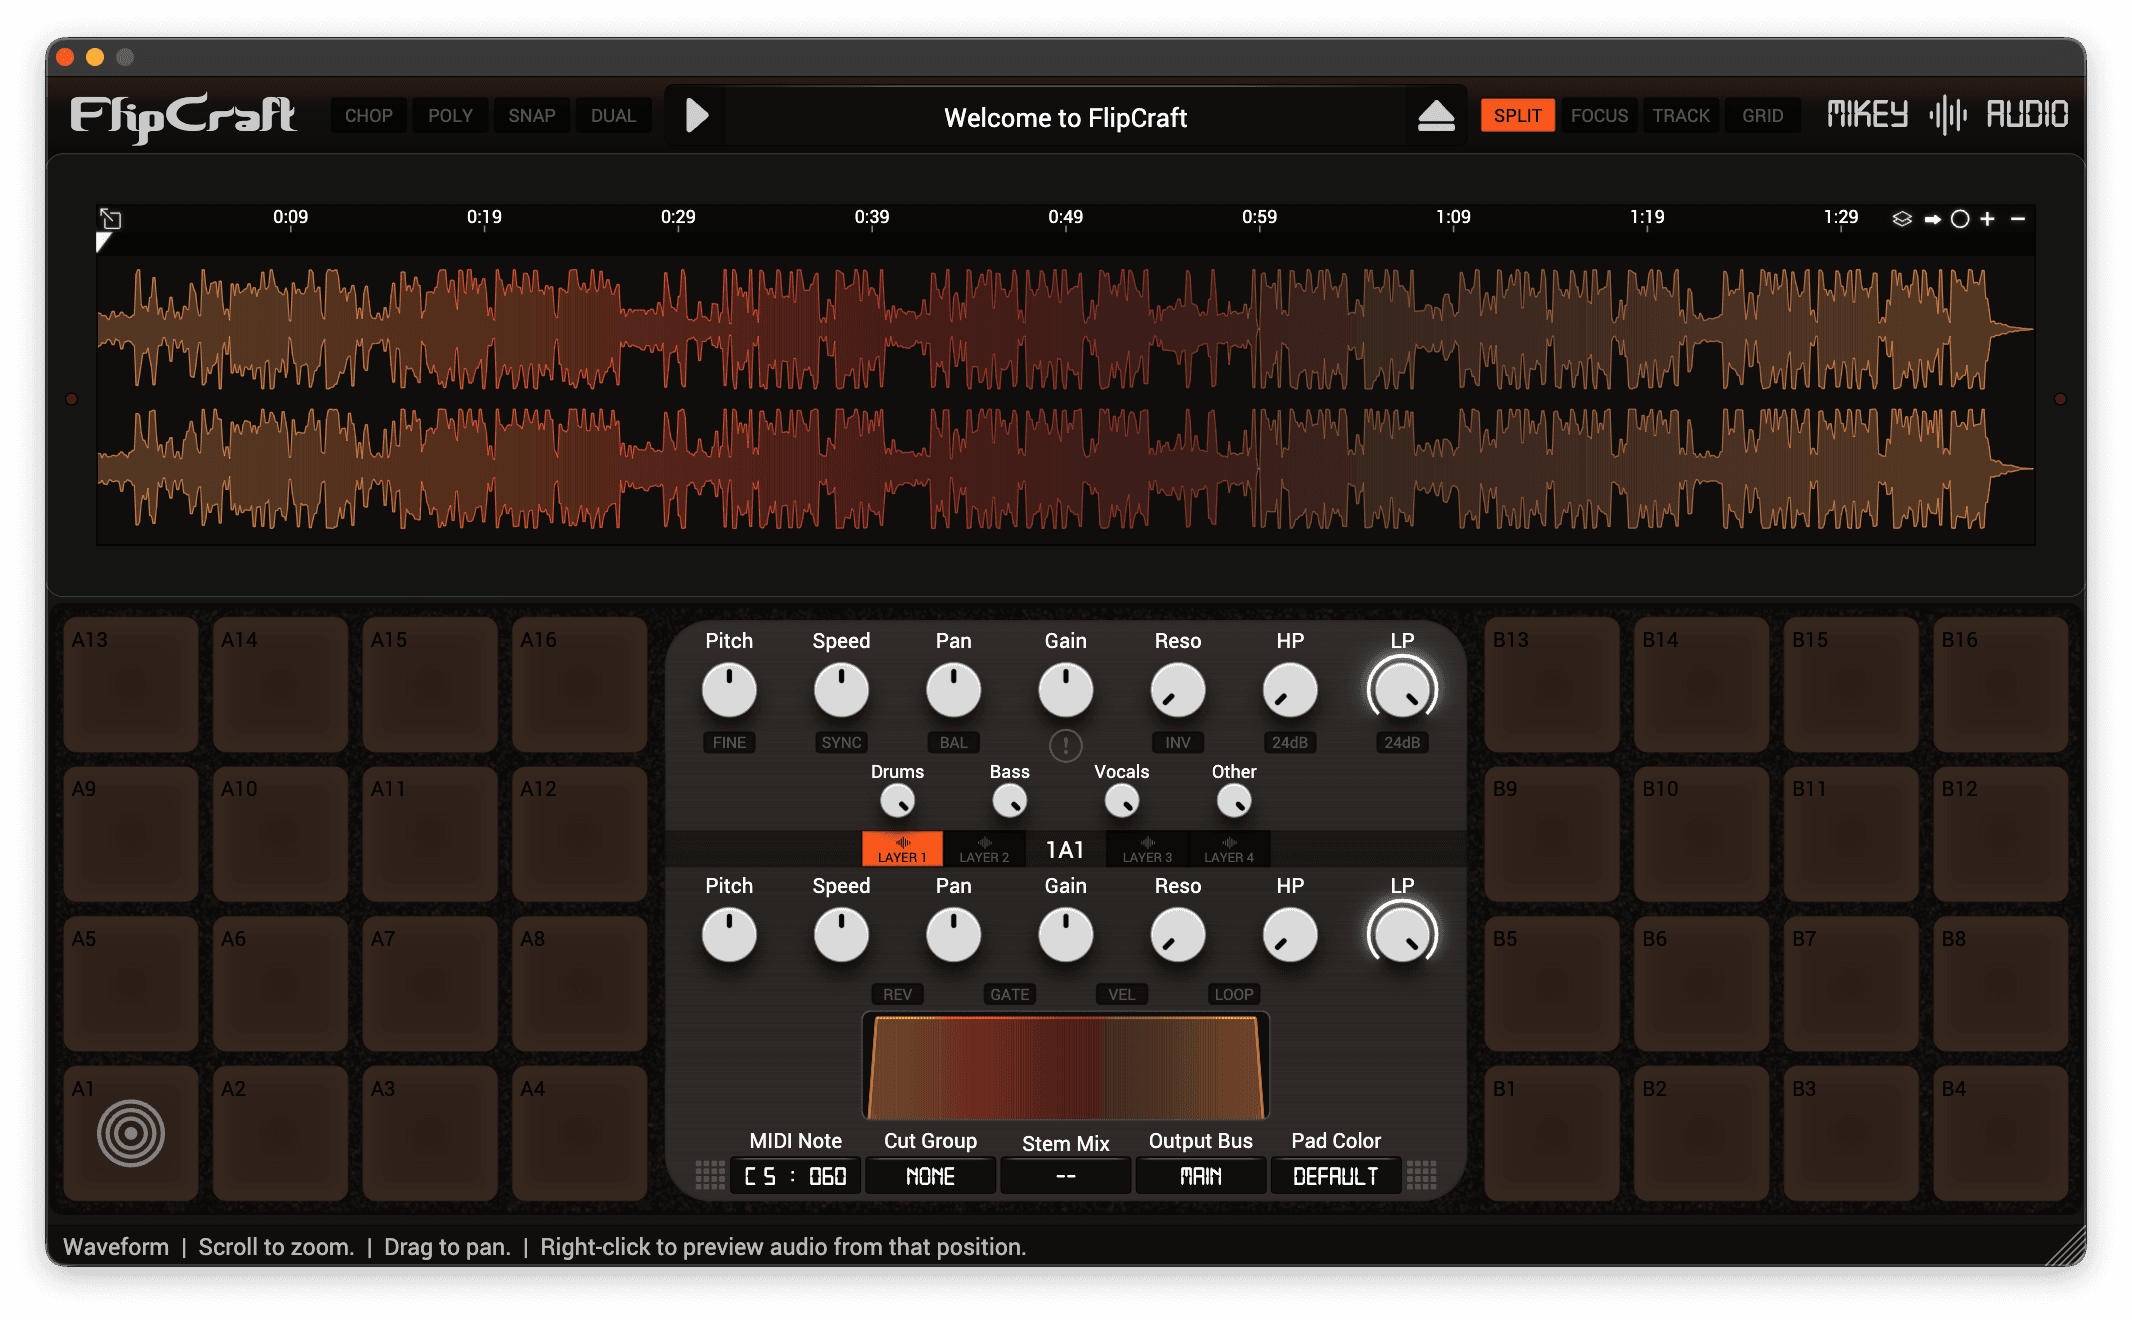Viewport: 2132px width, 1320px height.
Task: Switch to the LAYER 2 tab
Action: pos(984,849)
